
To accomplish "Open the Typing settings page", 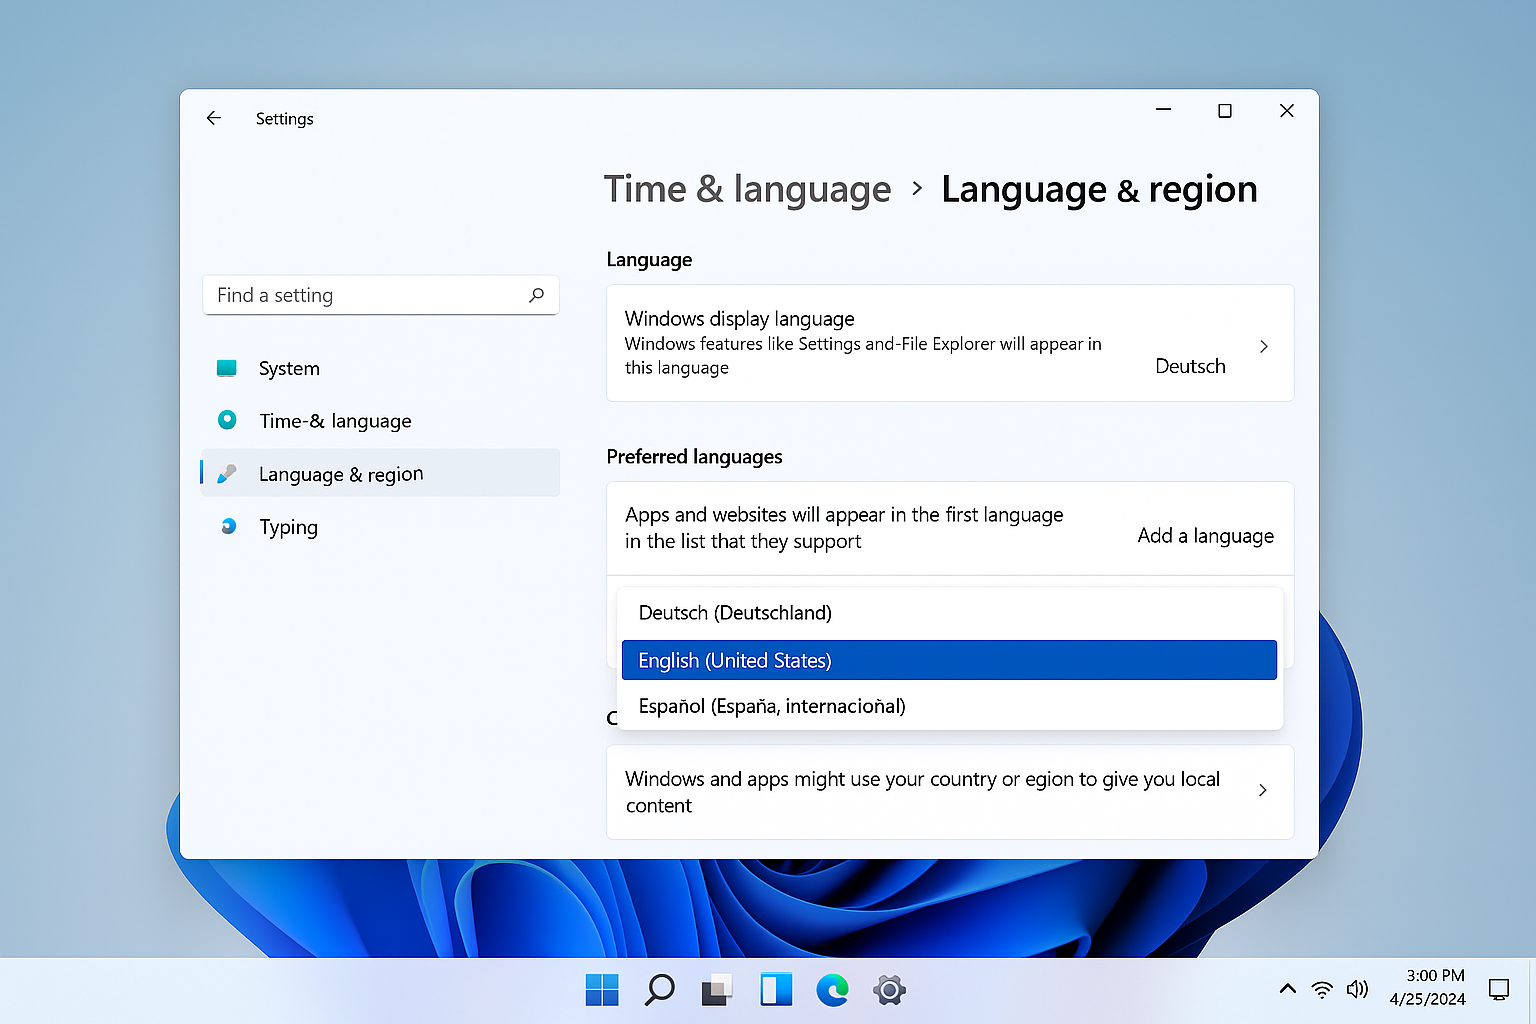I will pyautogui.click(x=380, y=527).
